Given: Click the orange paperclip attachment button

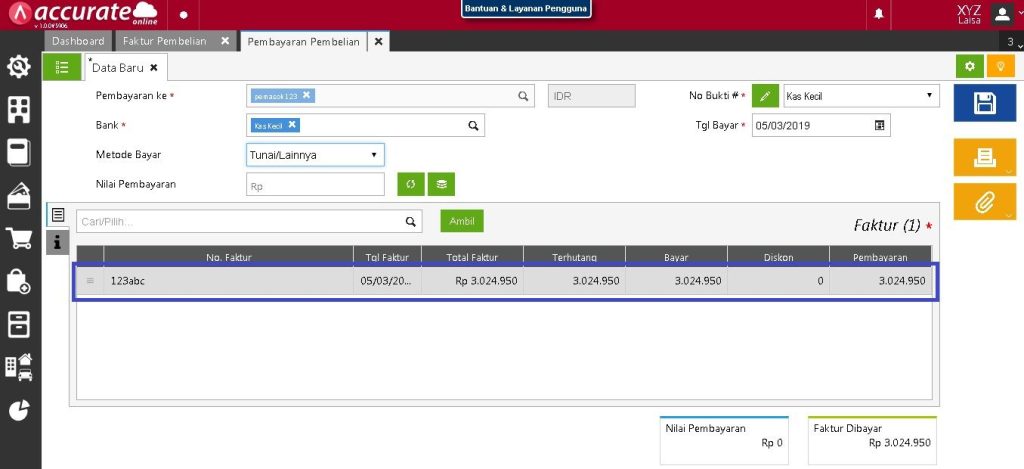Looking at the screenshot, I should [984, 202].
